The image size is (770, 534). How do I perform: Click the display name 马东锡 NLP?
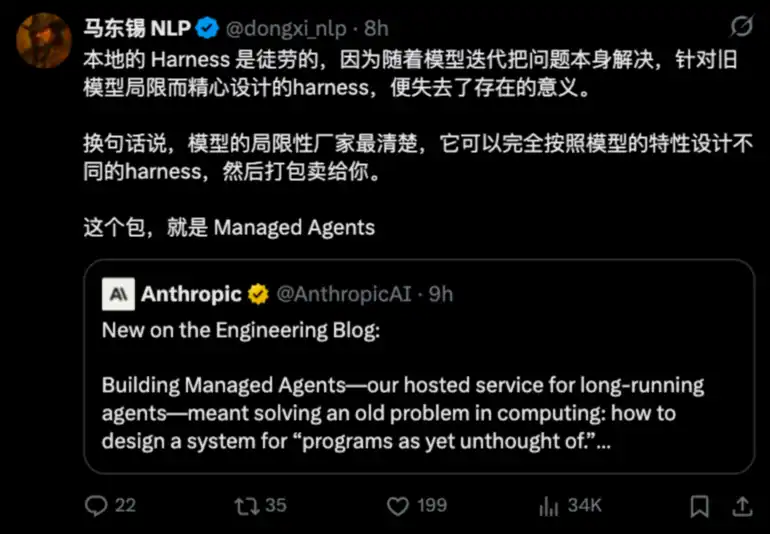tap(137, 28)
